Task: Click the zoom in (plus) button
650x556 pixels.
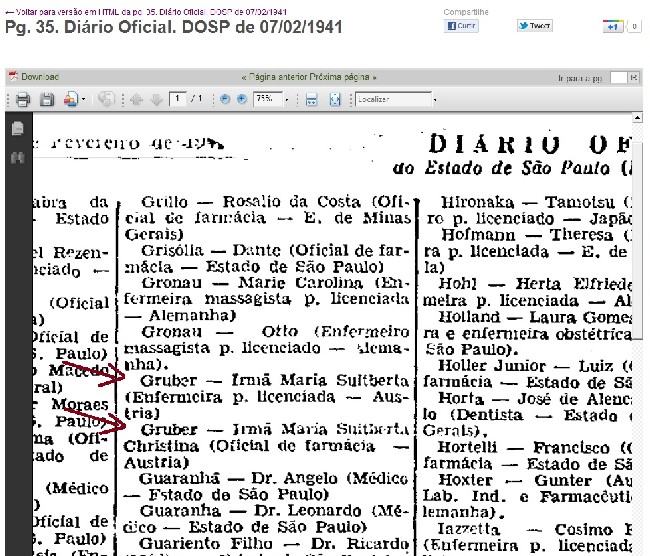Action: pos(241,99)
